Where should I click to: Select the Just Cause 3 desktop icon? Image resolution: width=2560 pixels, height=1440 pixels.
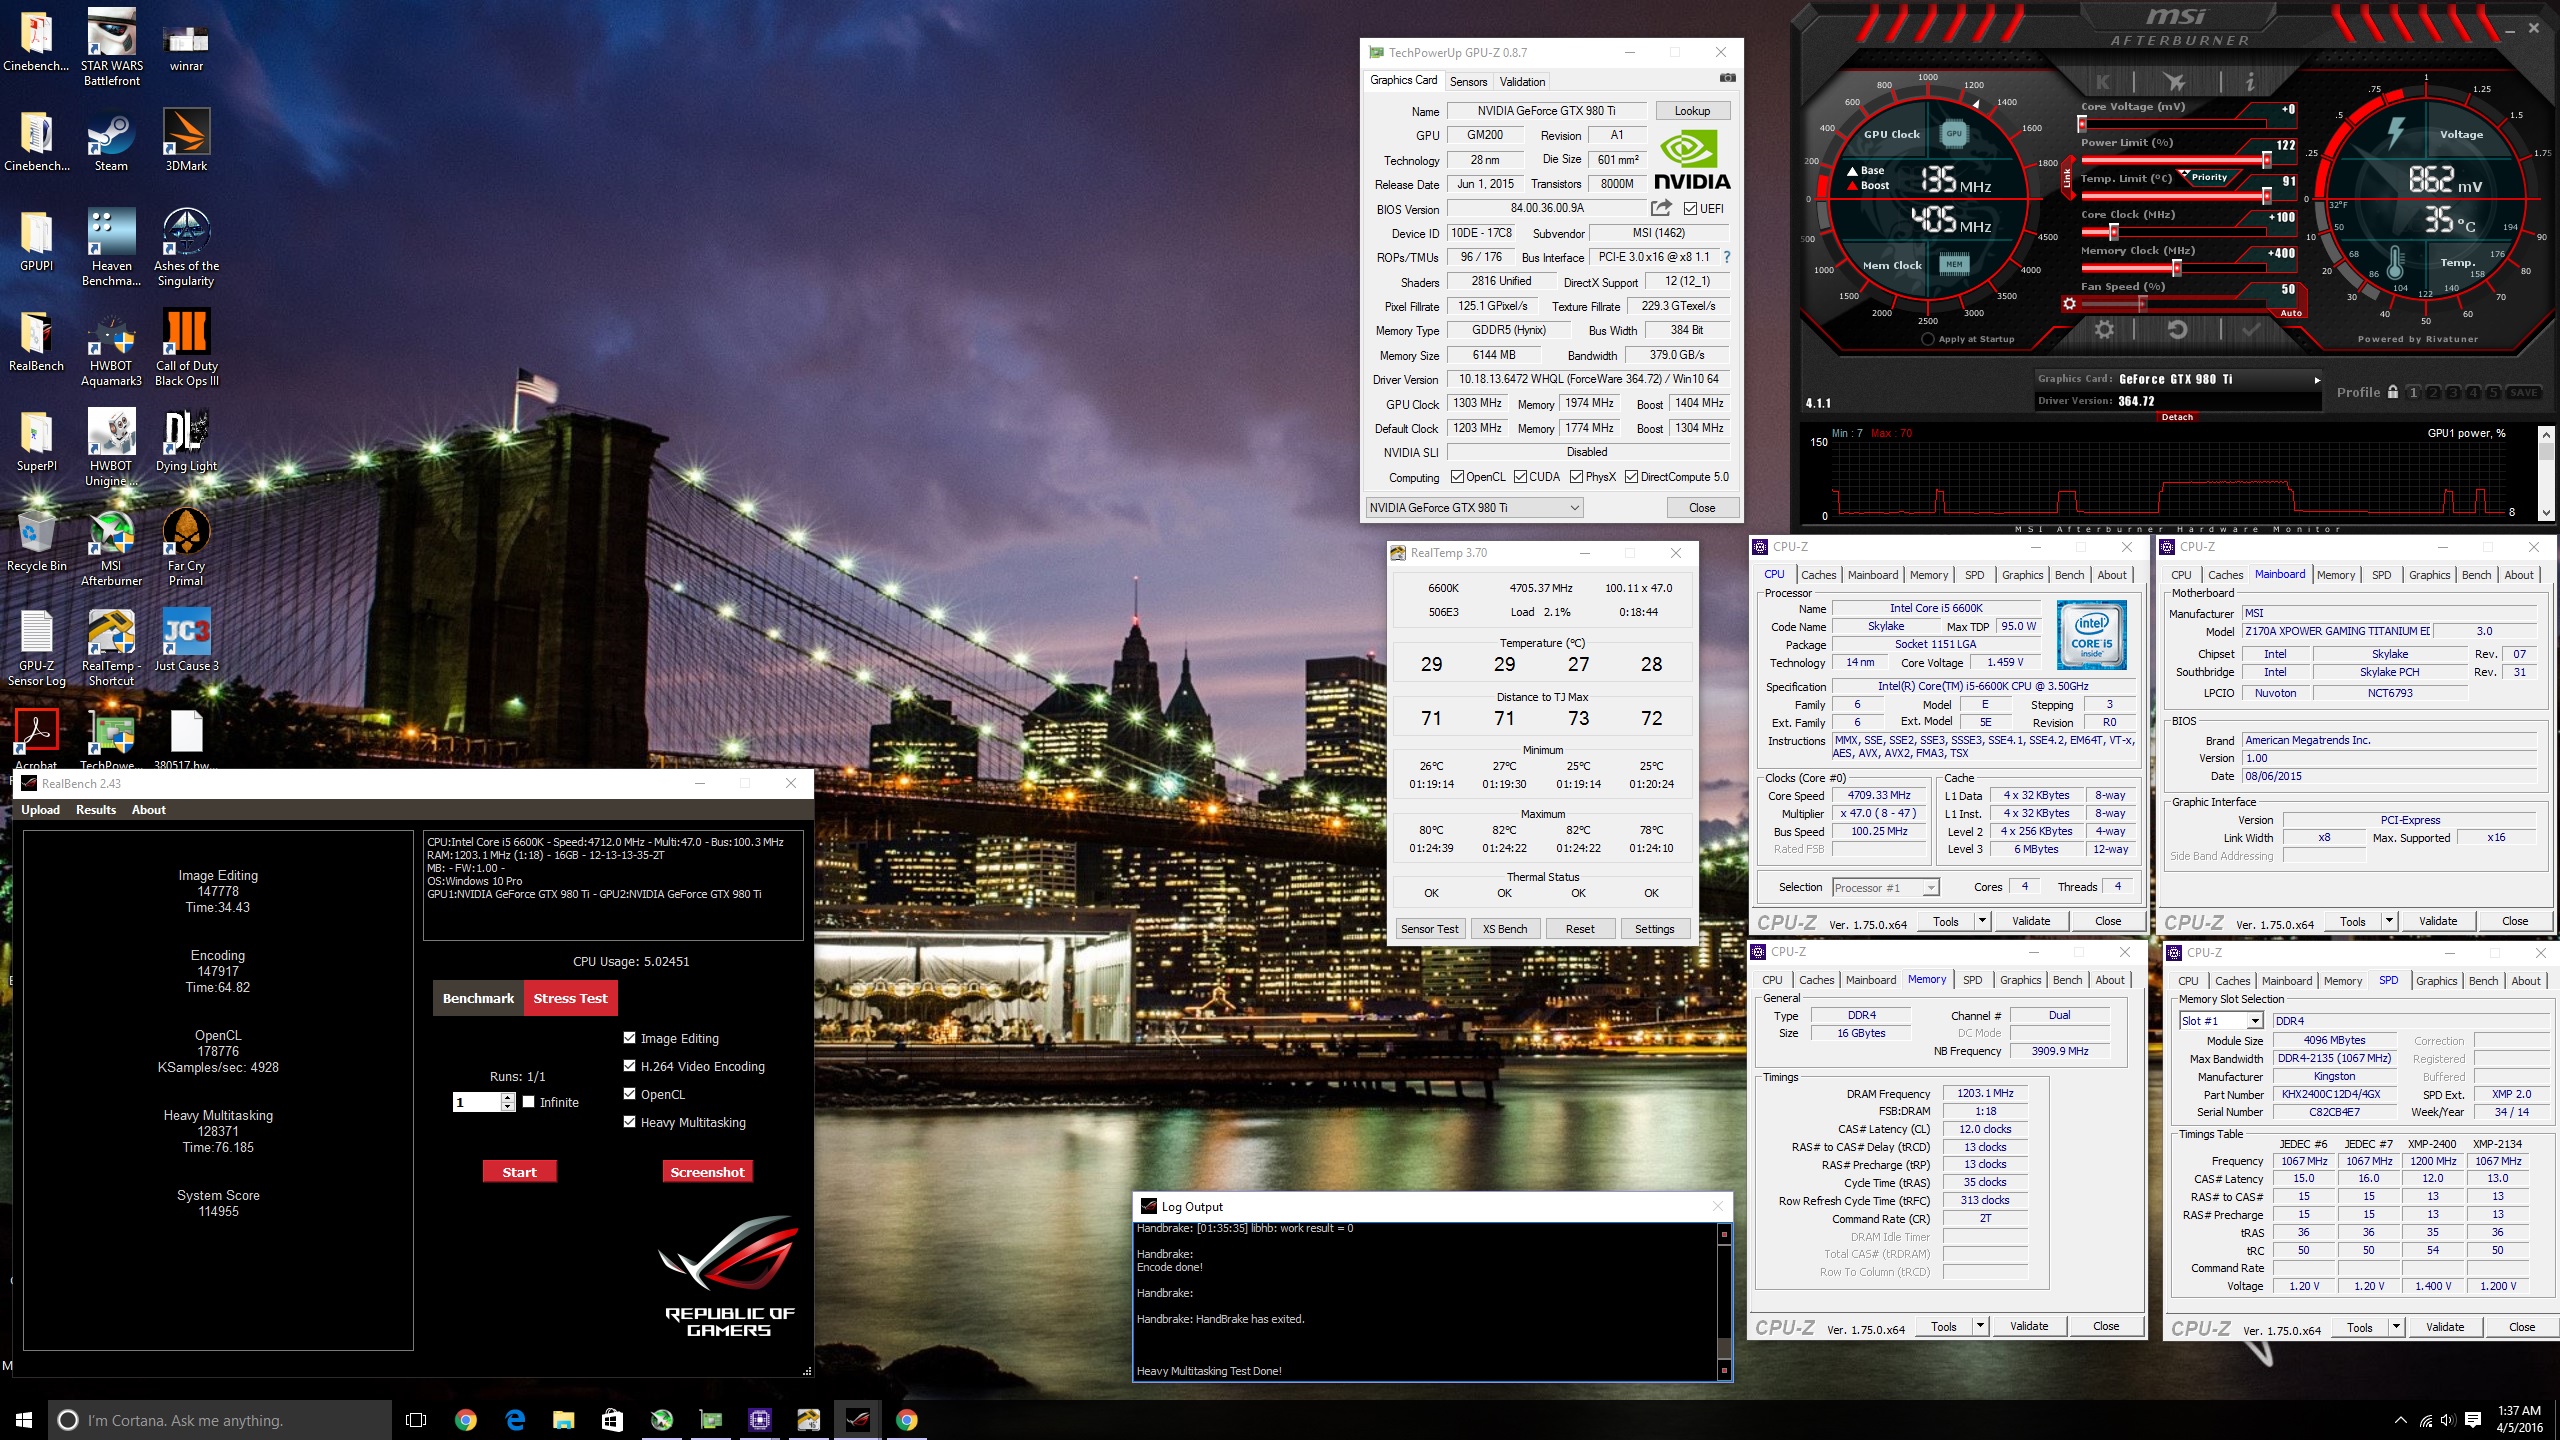186,641
